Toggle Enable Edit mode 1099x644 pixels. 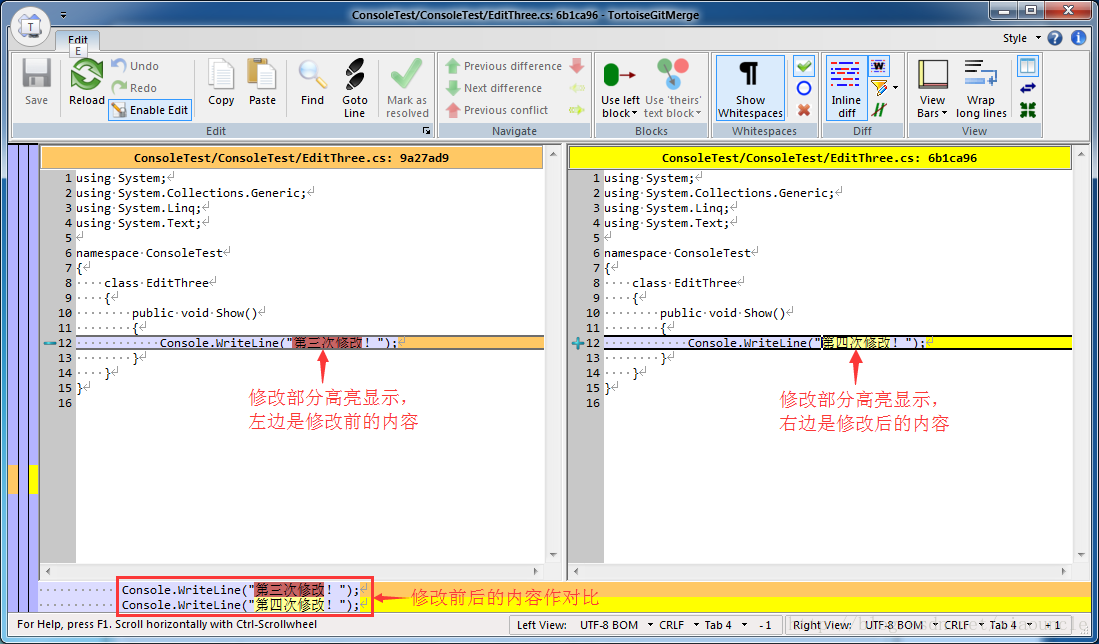point(150,110)
